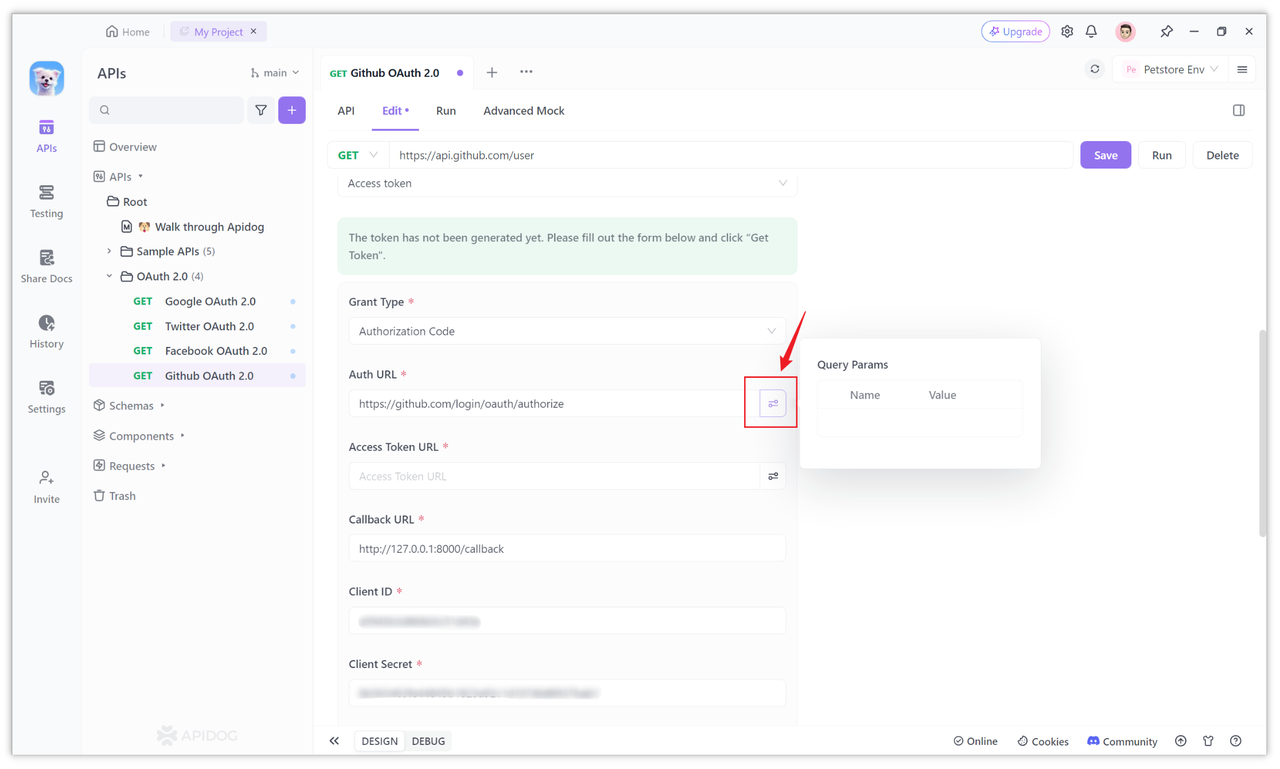Click the user avatar at top
This screenshot has width=1280, height=769.
pos(1126,32)
